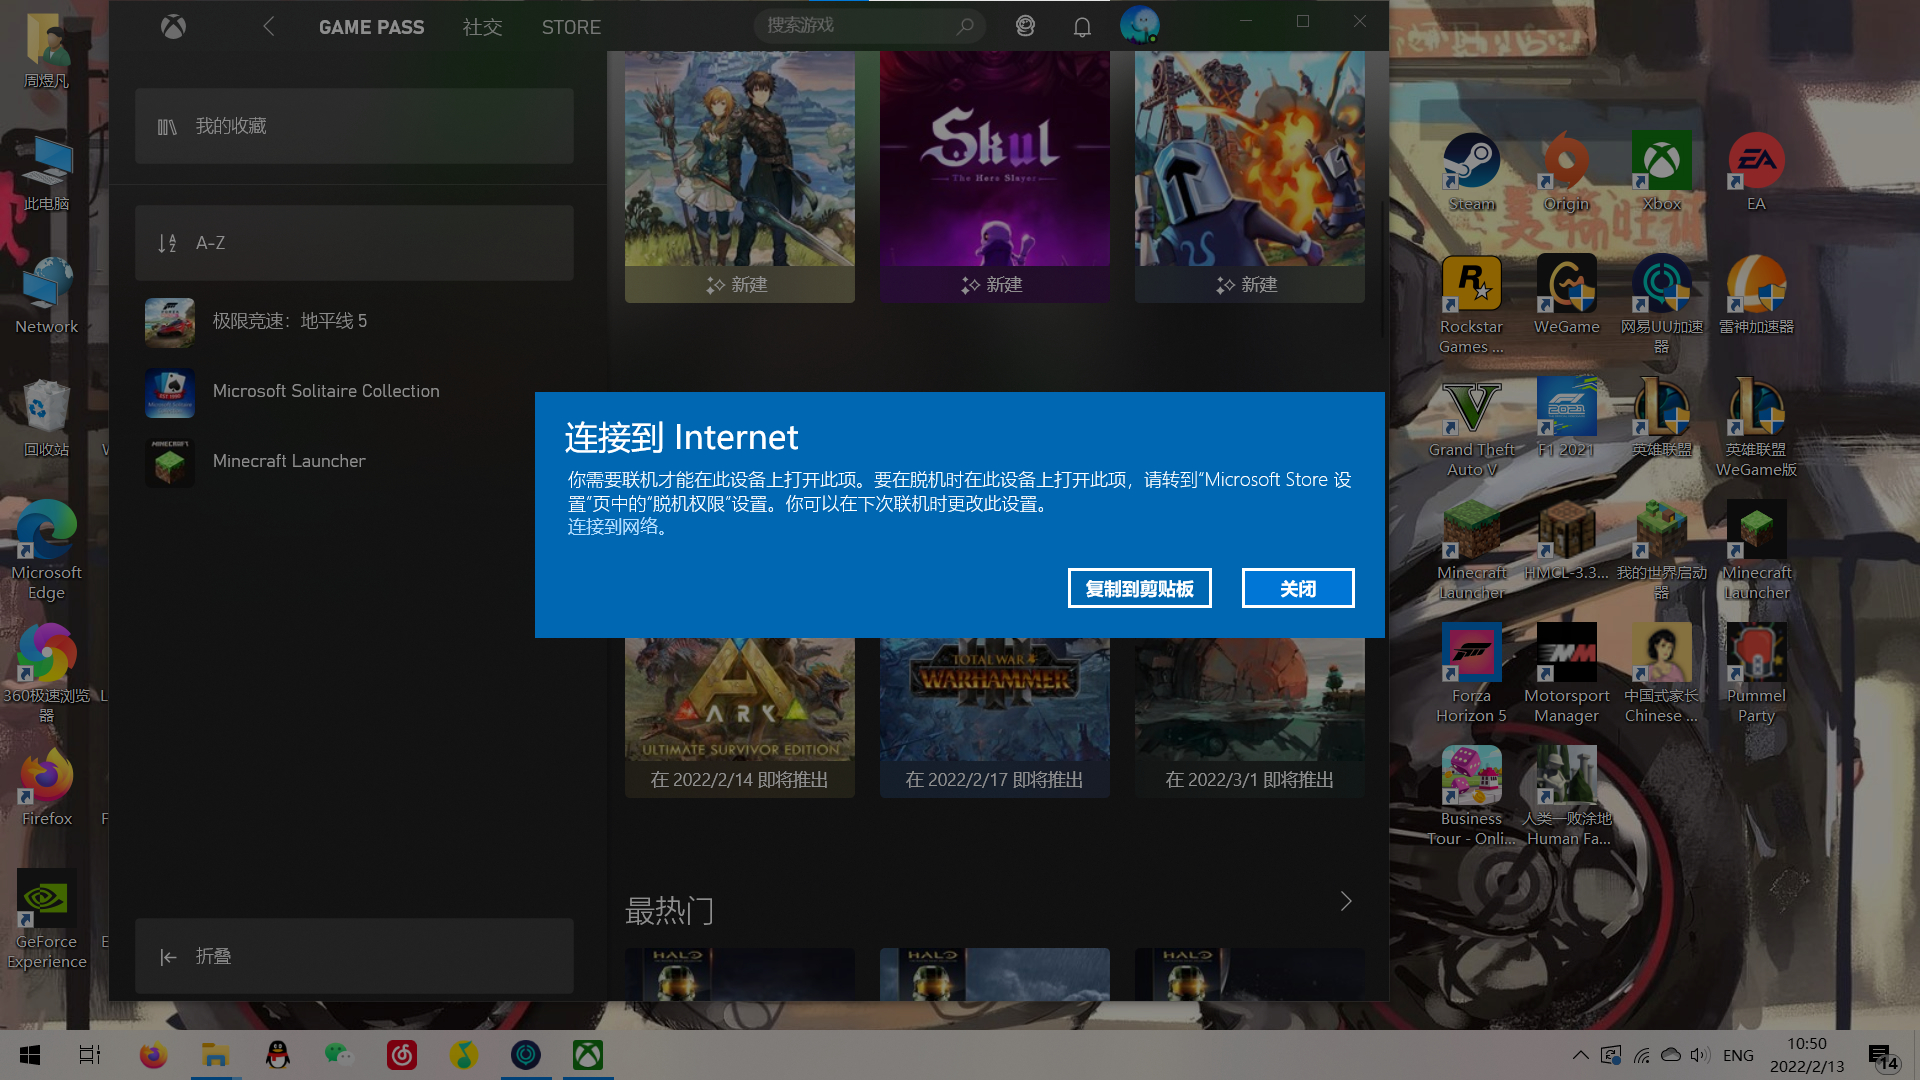Open 此电脑 desktop icon
Image resolution: width=1920 pixels, height=1080 pixels.
46,173
